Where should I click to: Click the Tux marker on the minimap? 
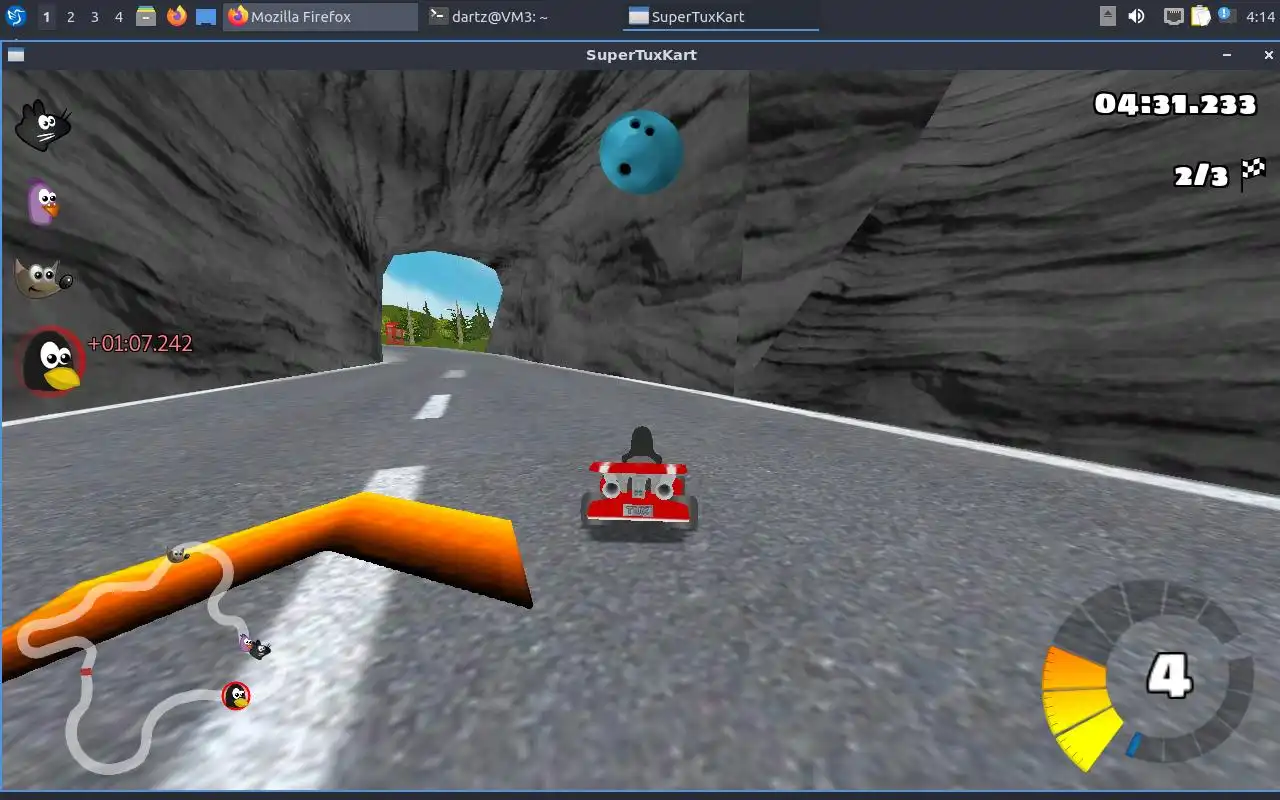tap(236, 696)
